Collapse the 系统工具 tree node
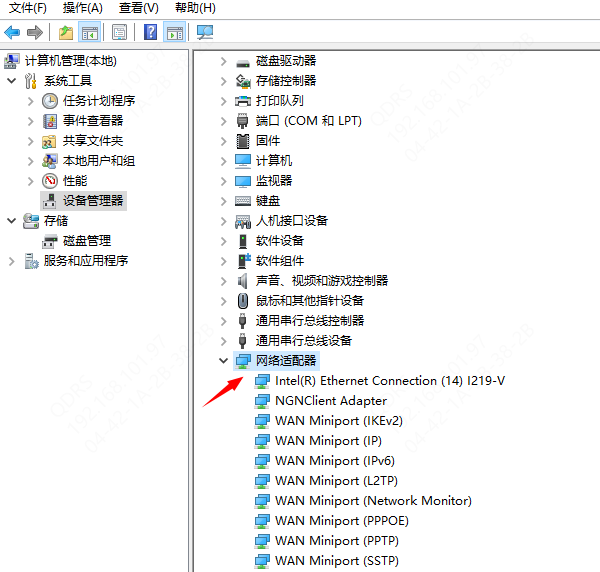Screen dimensions: 600x572 coord(11,81)
